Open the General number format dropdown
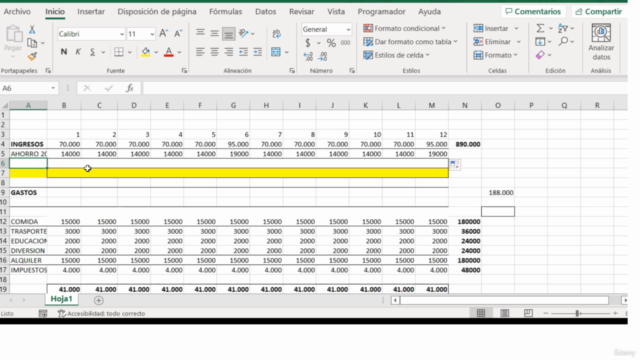The width and height of the screenshot is (640, 360). click(x=348, y=29)
